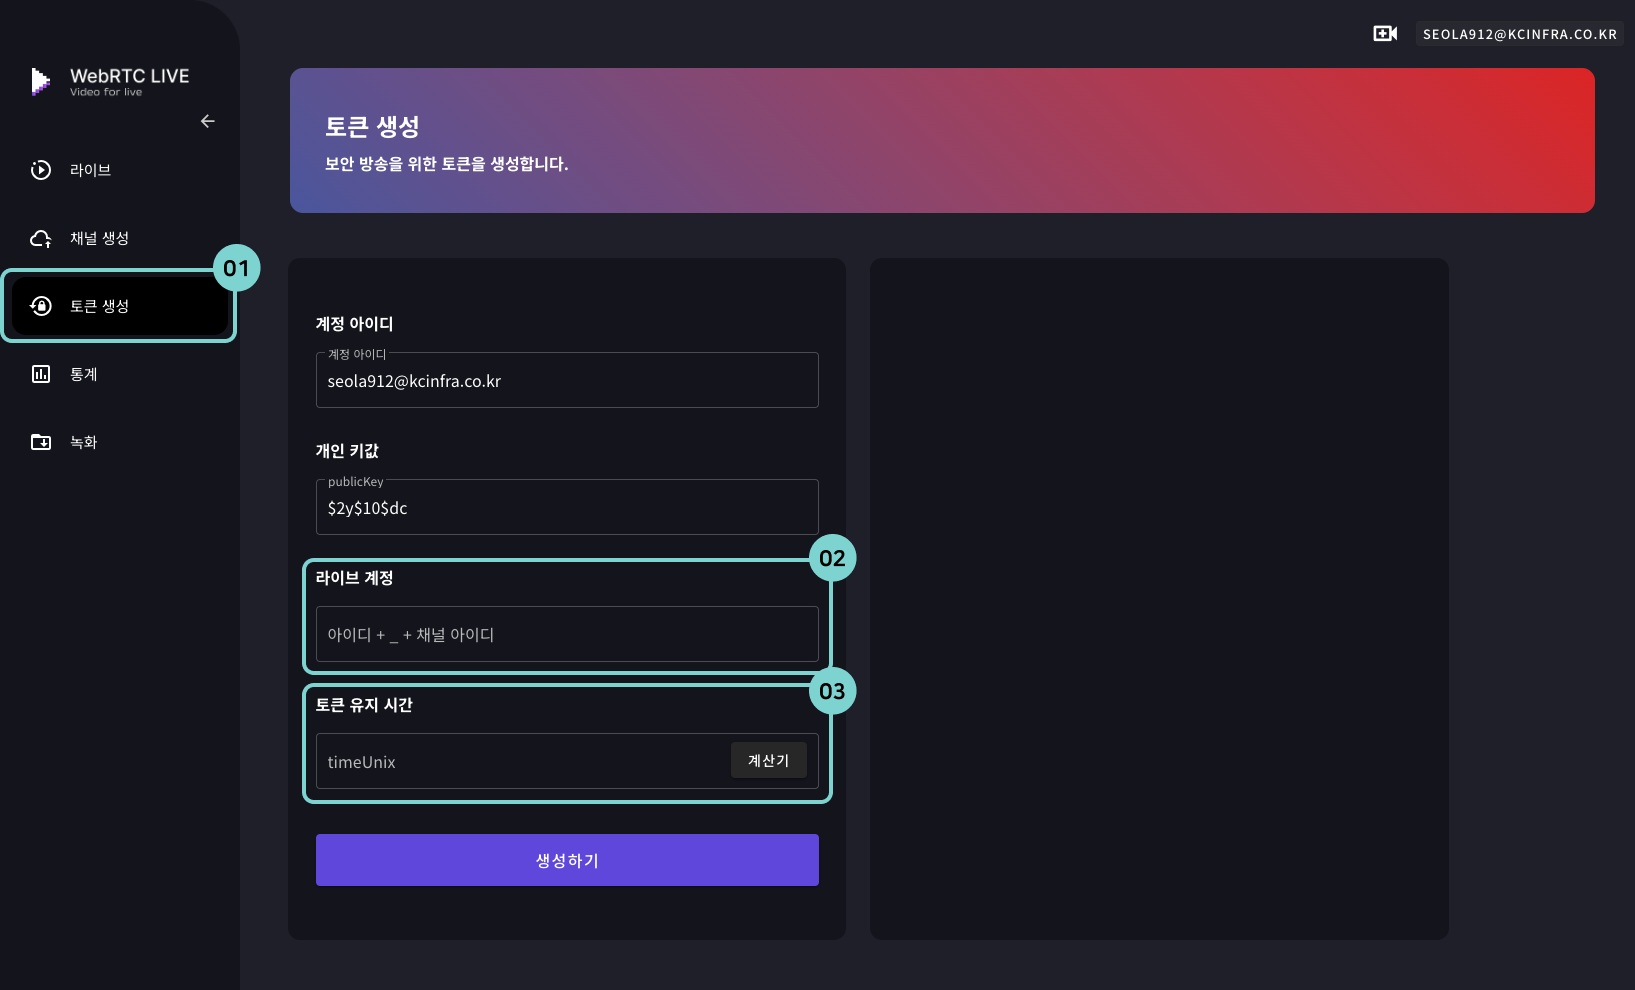Go to the 채널 생성 menu
This screenshot has width=1635, height=990.
pos(99,238)
